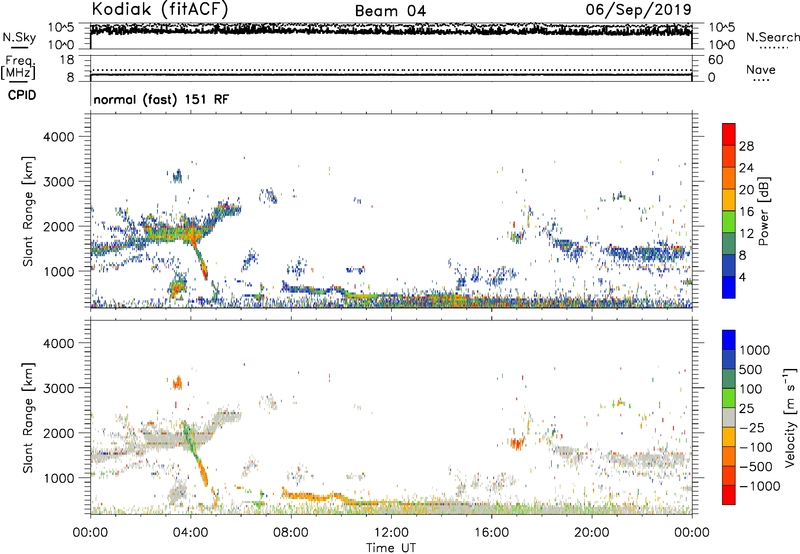This screenshot has height=554, width=800.
Task: Click the 'N.Search' legend label
Action: click(x=772, y=37)
